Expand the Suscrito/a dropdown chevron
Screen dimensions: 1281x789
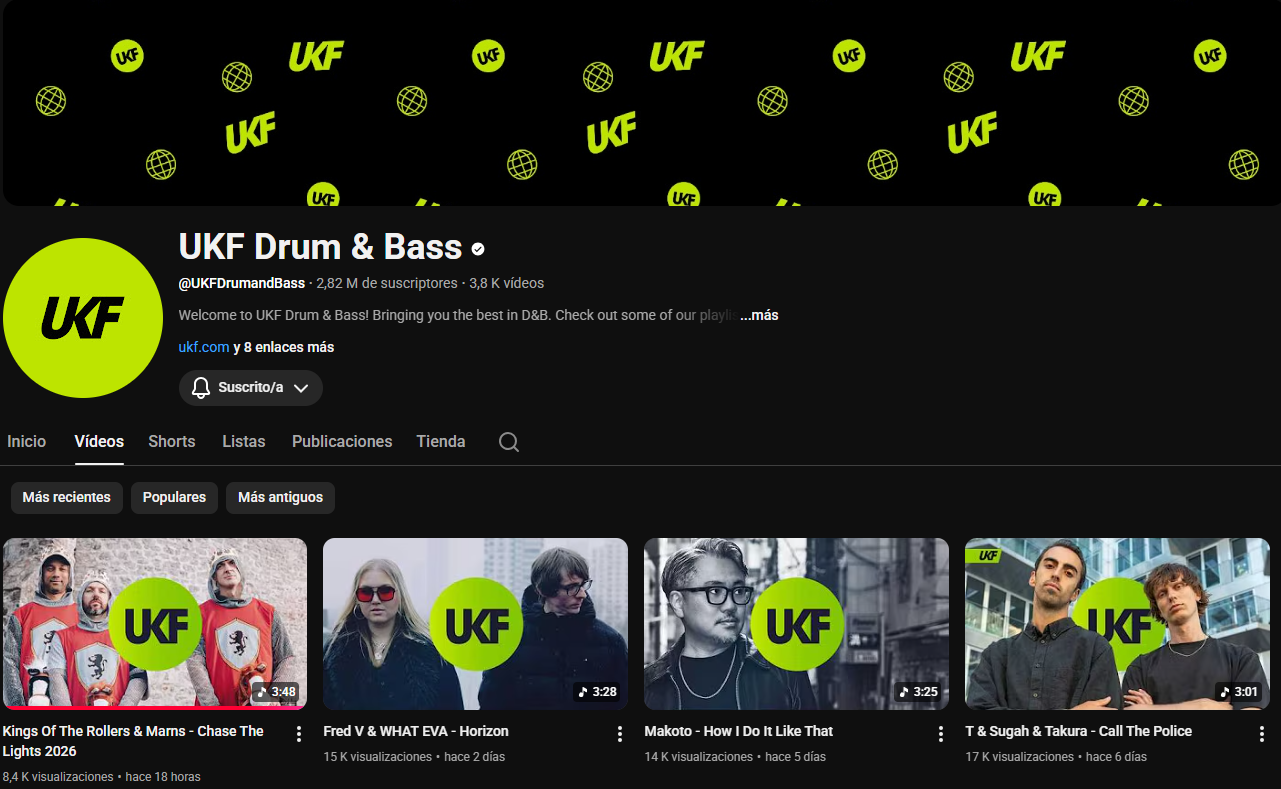[x=301, y=388]
